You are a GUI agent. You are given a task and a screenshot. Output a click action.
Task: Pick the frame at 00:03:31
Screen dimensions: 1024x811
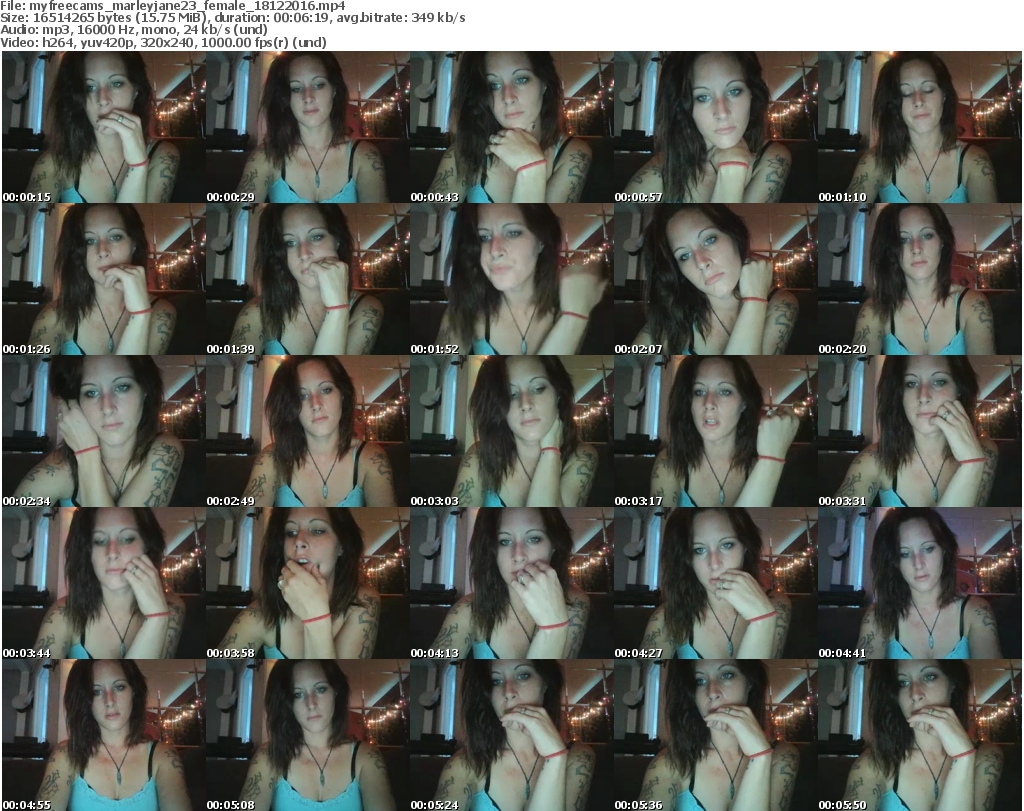point(920,431)
